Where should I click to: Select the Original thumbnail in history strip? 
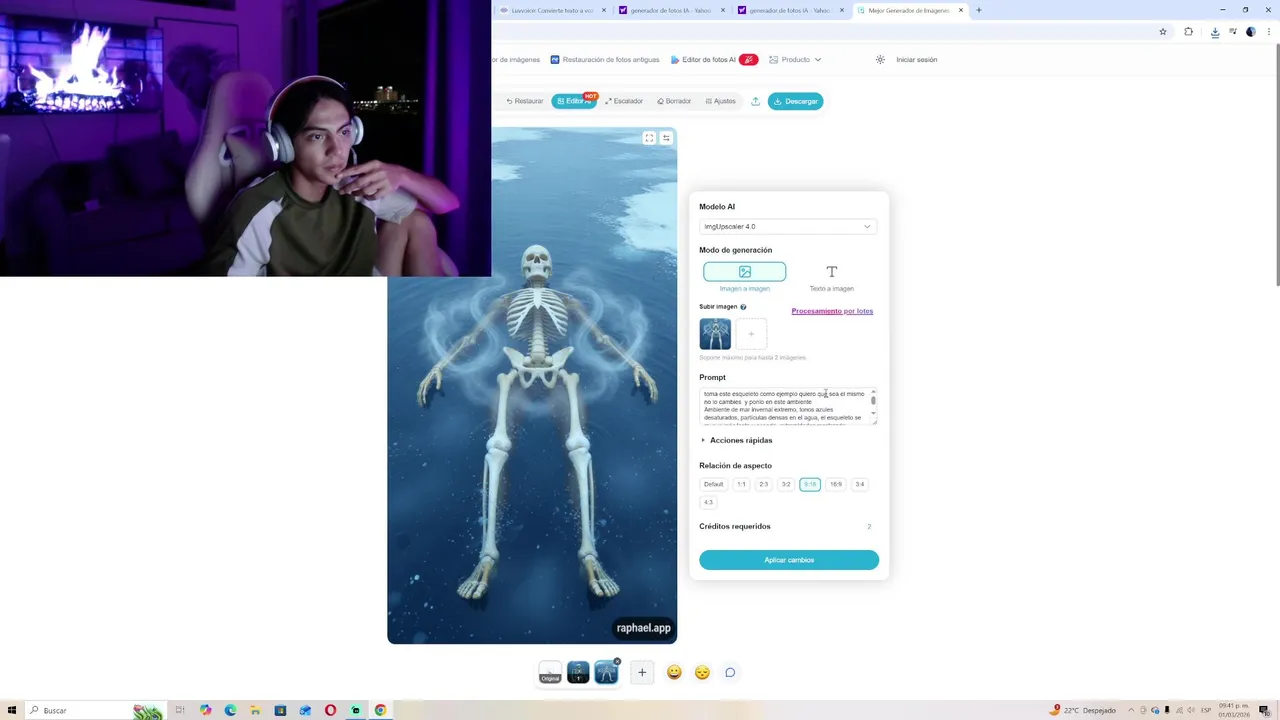[550, 673]
